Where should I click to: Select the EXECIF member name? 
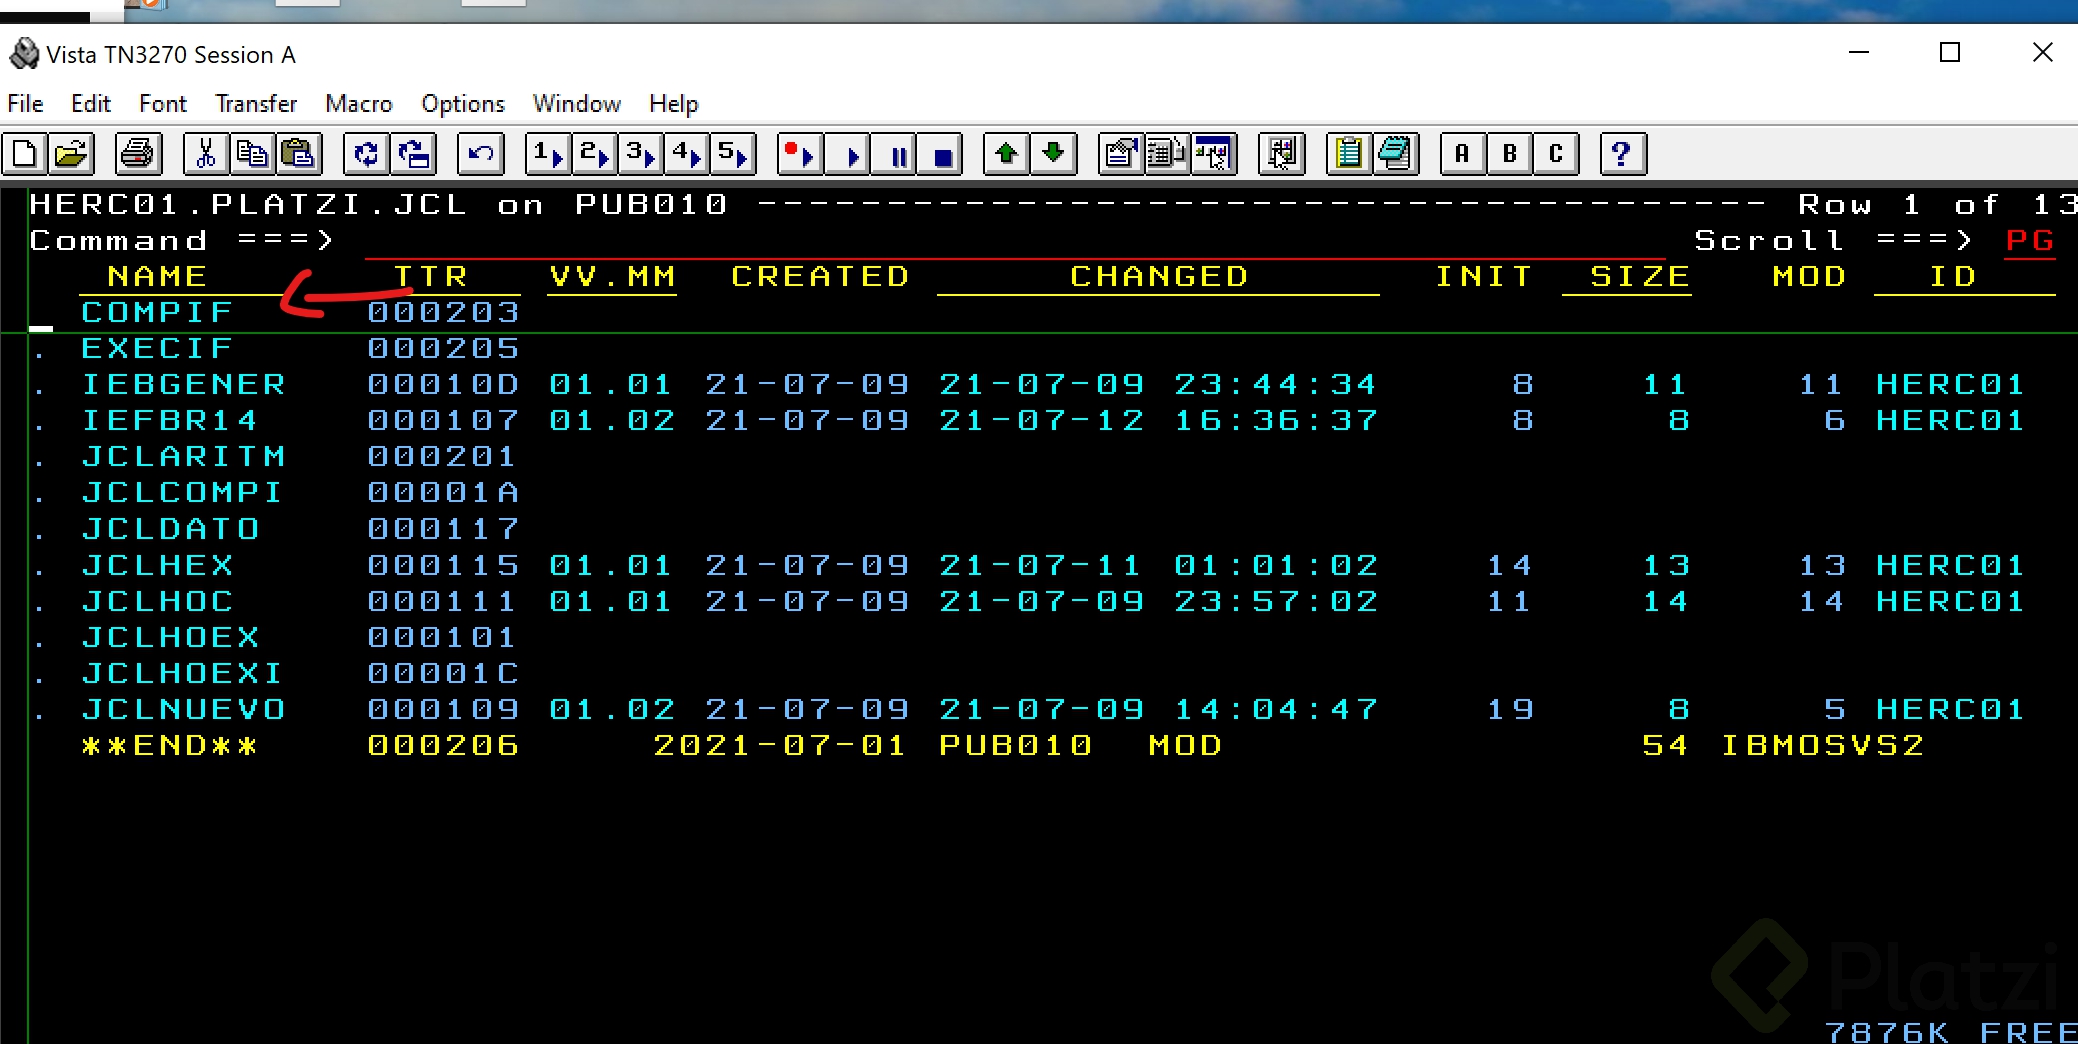(x=157, y=349)
